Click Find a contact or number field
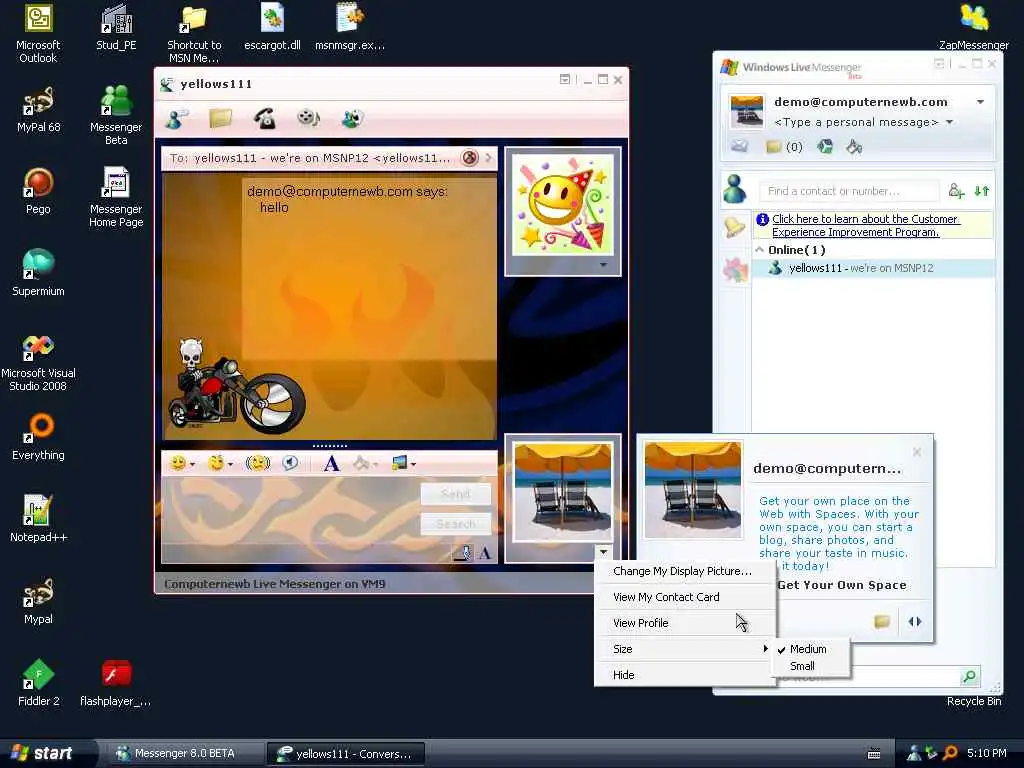Image resolution: width=1024 pixels, height=768 pixels. (x=848, y=191)
